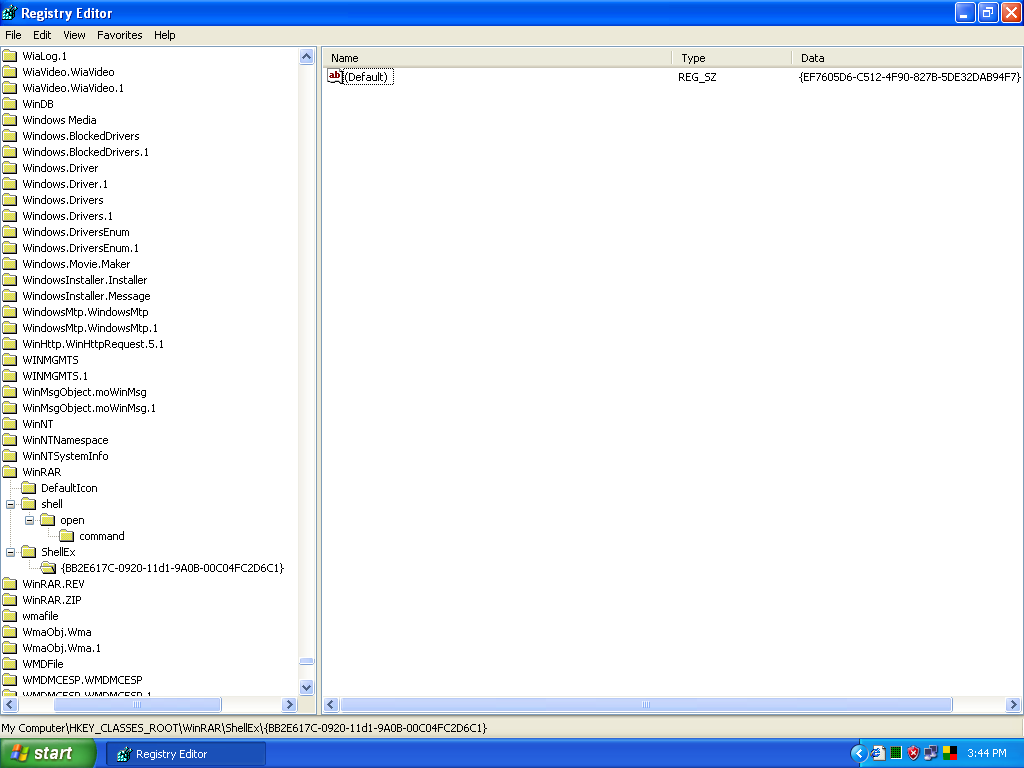Open the Windows Start menu

[x=48, y=754]
